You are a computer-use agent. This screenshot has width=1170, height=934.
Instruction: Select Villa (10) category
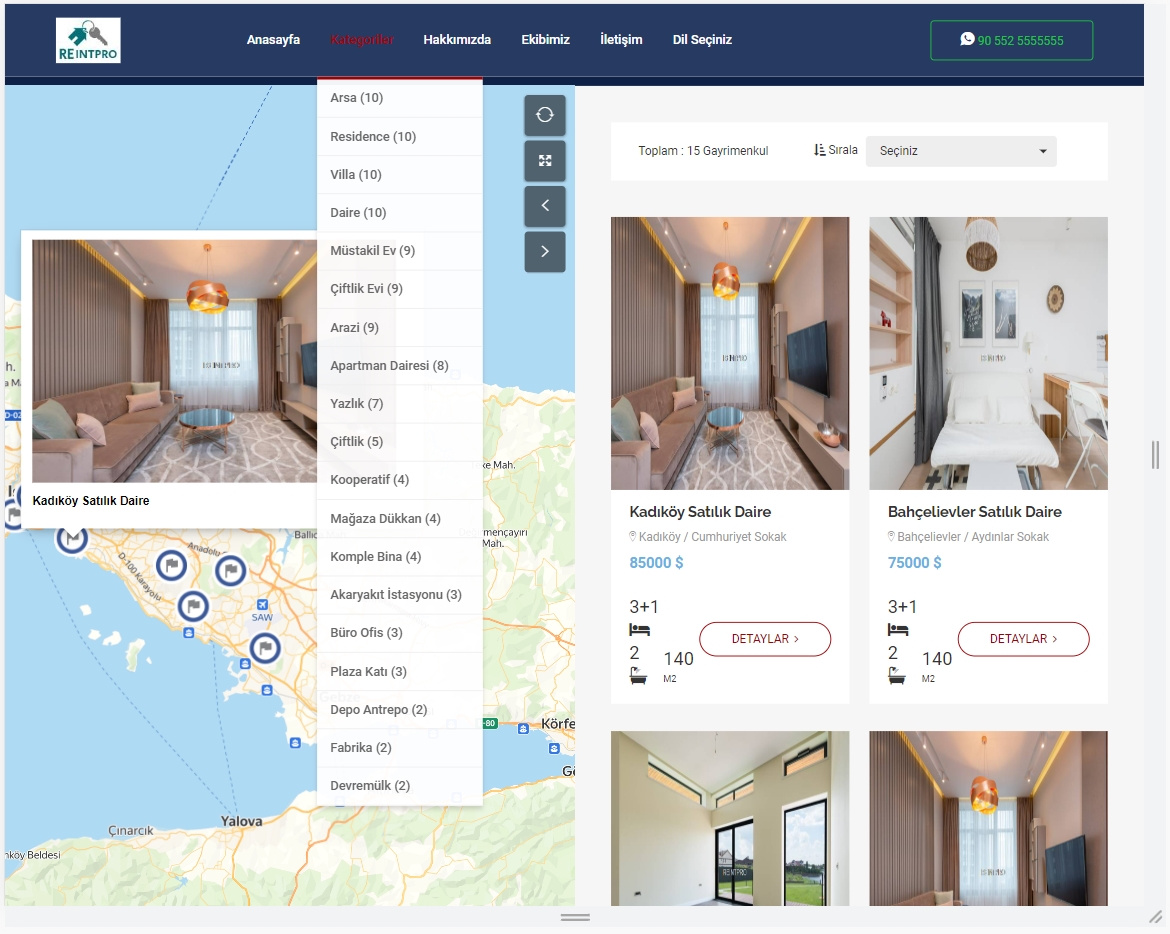tap(400, 175)
